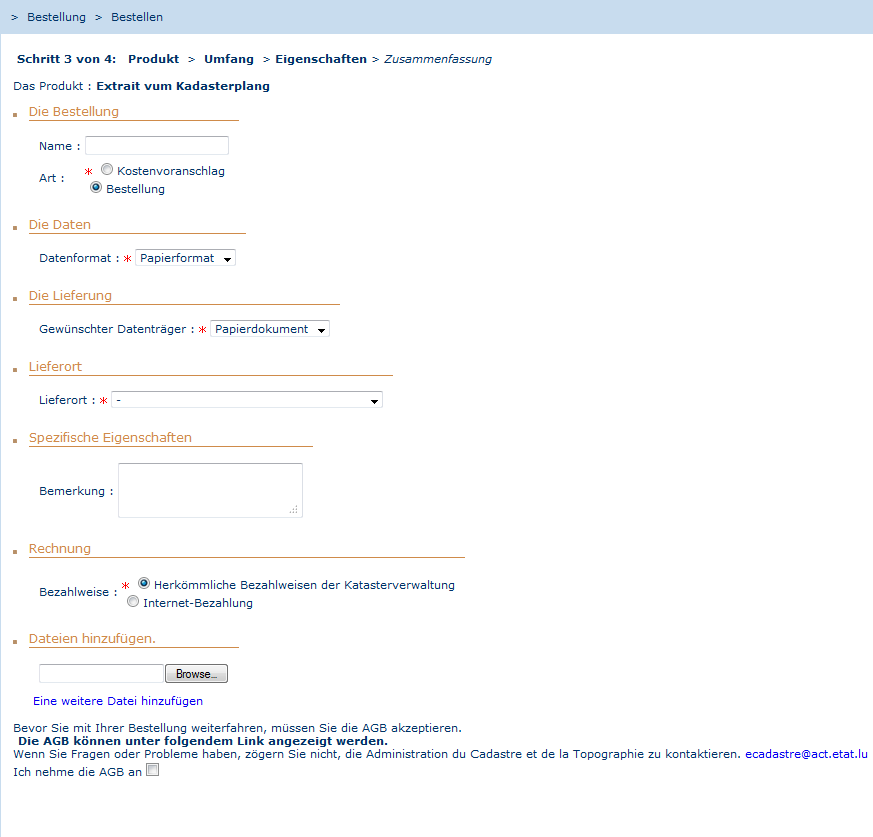The image size is (873, 837).
Task: Expand the Gewünschter Datenträger dropdown
Action: [269, 329]
